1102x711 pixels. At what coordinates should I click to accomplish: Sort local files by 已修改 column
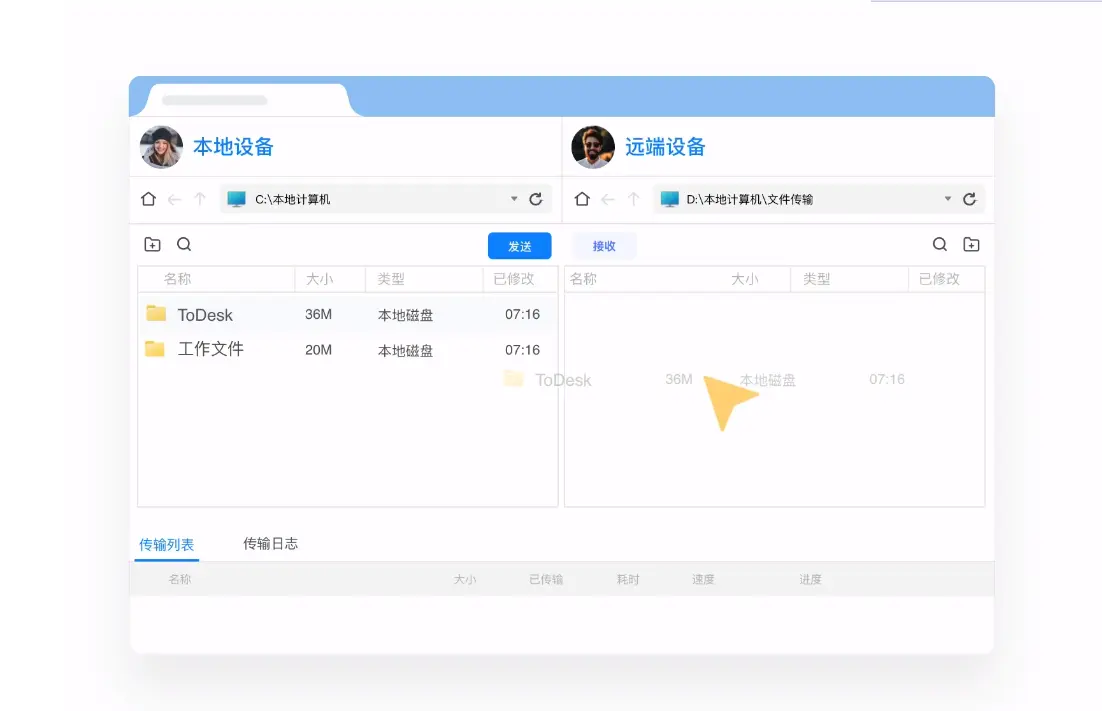coord(514,279)
